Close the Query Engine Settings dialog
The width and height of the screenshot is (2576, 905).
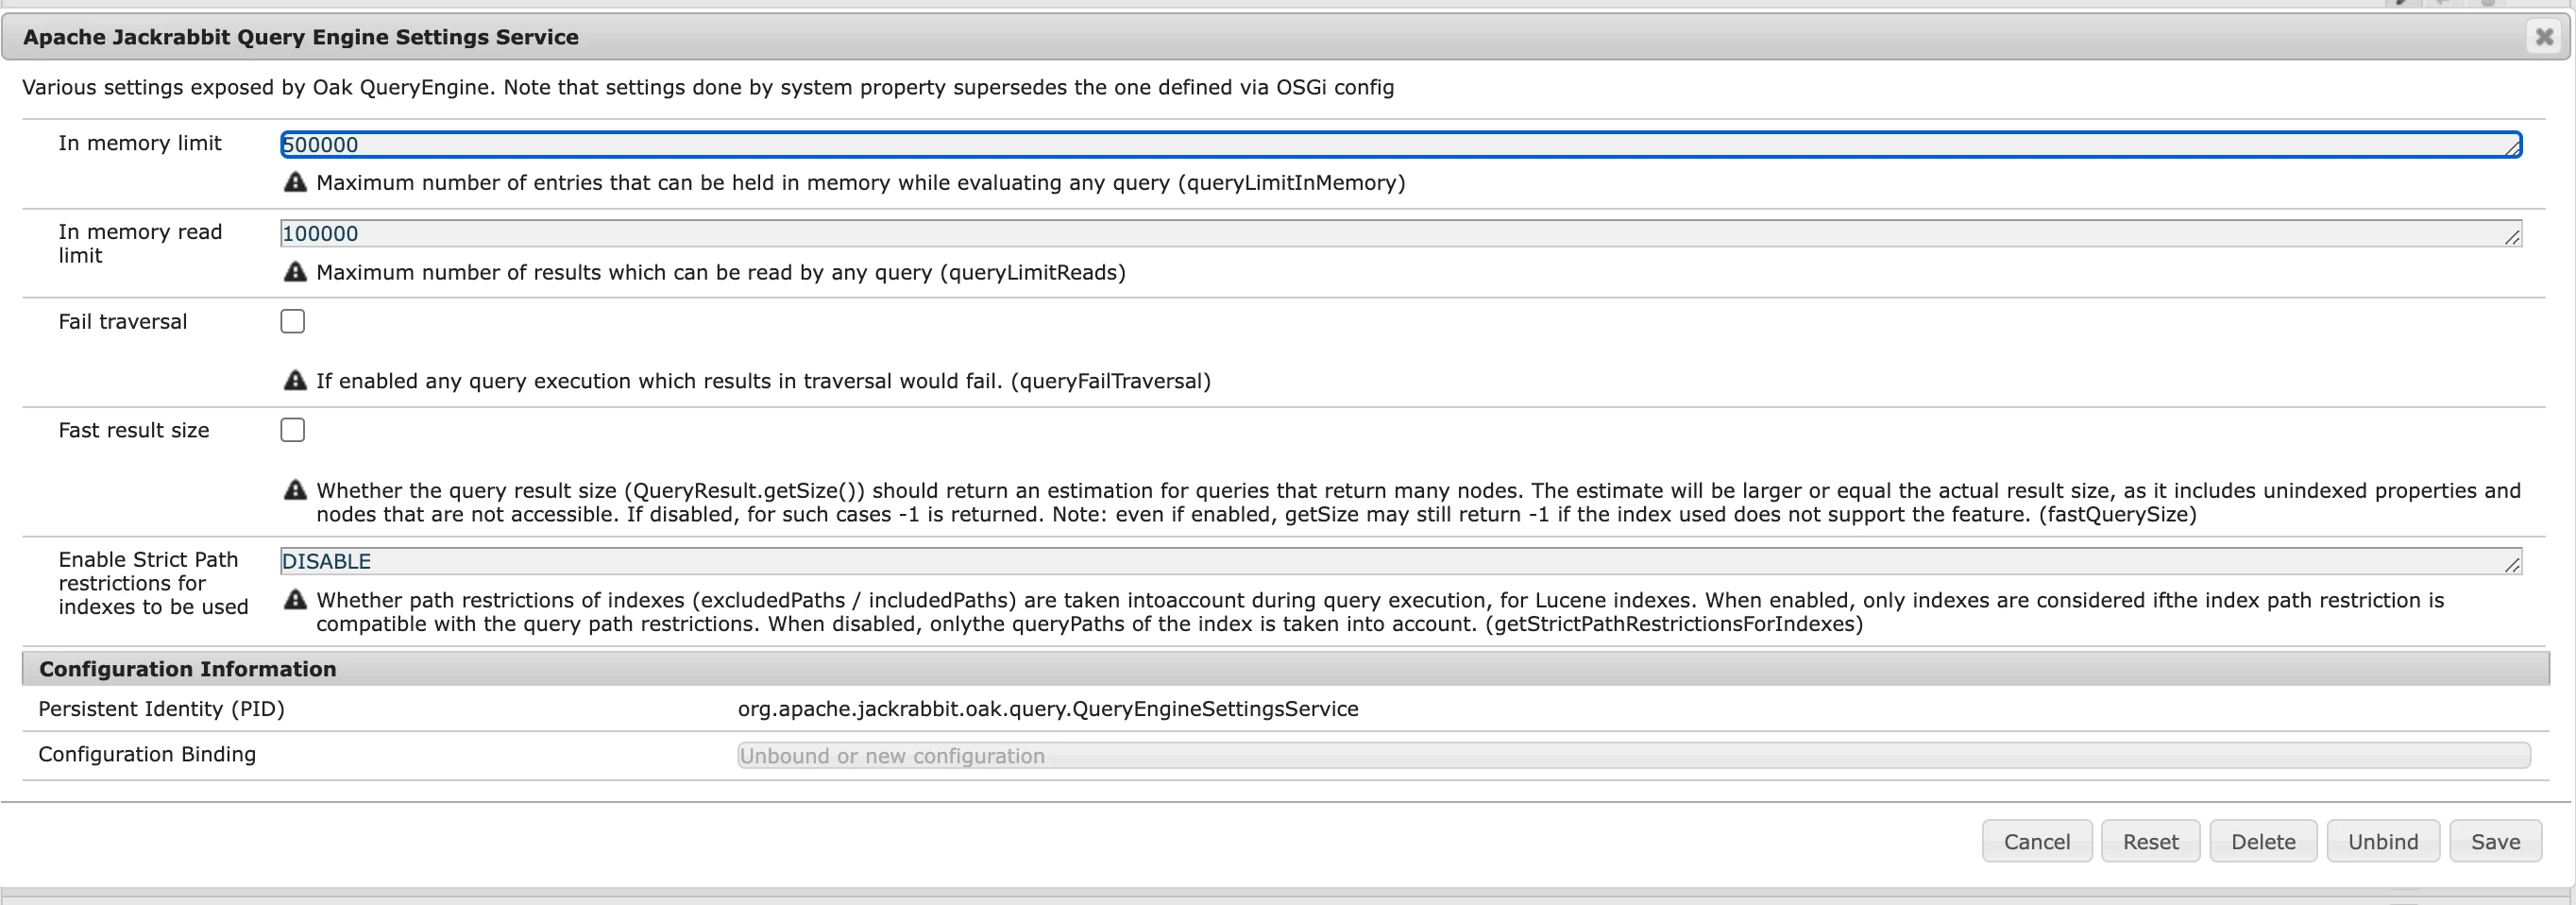pos(2544,37)
